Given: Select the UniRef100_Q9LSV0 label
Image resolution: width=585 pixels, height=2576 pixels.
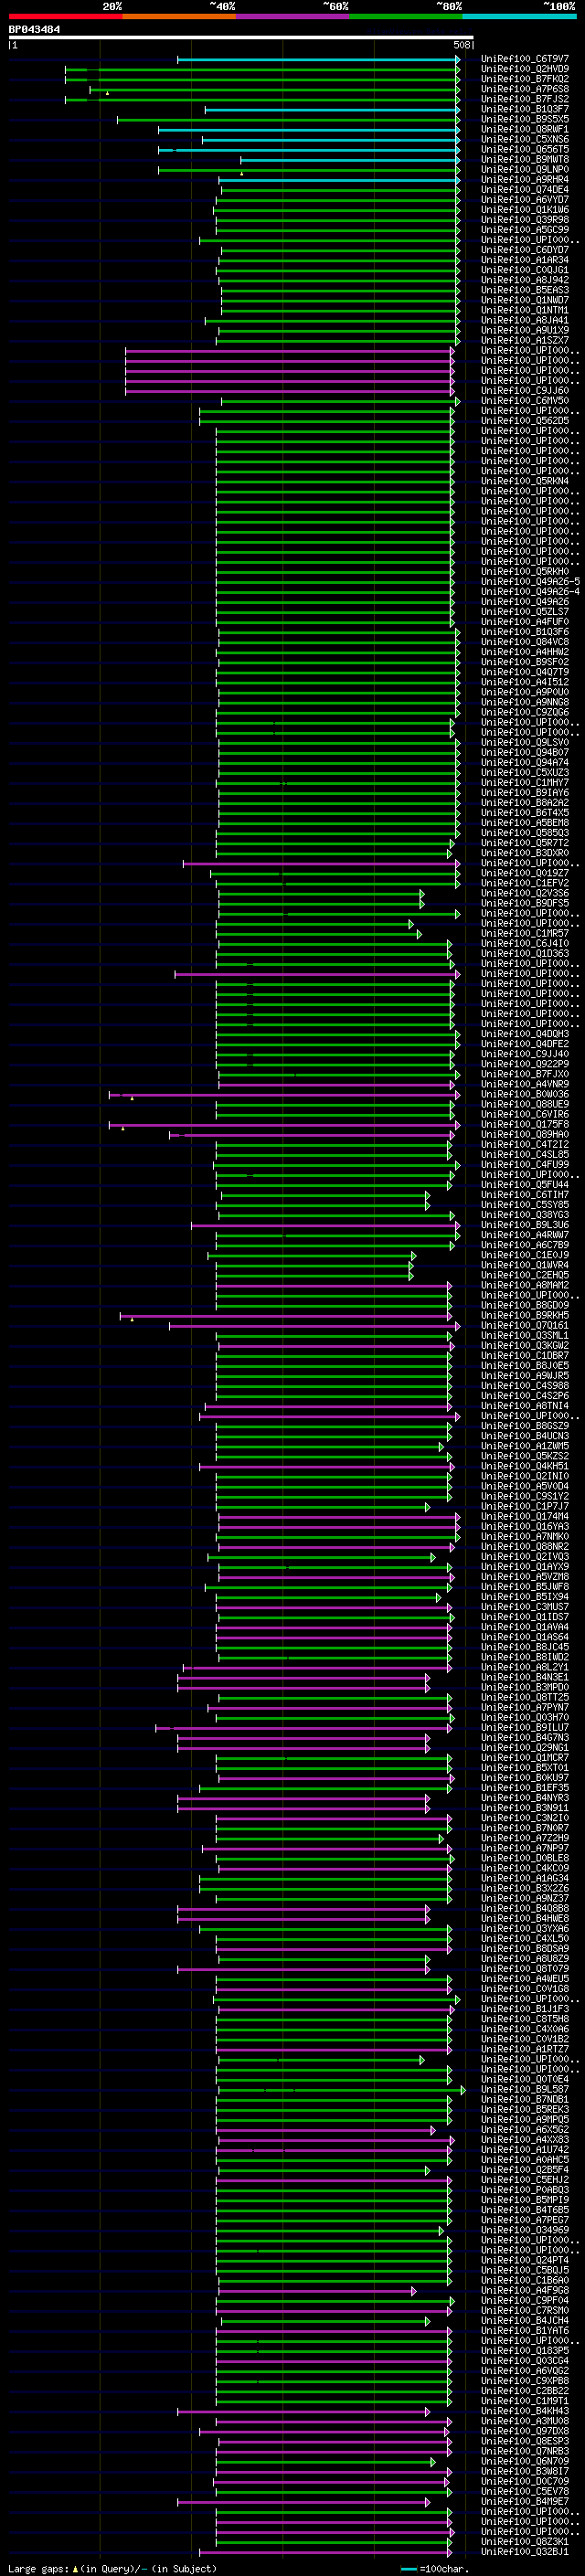Looking at the screenshot, I should click(x=525, y=742).
